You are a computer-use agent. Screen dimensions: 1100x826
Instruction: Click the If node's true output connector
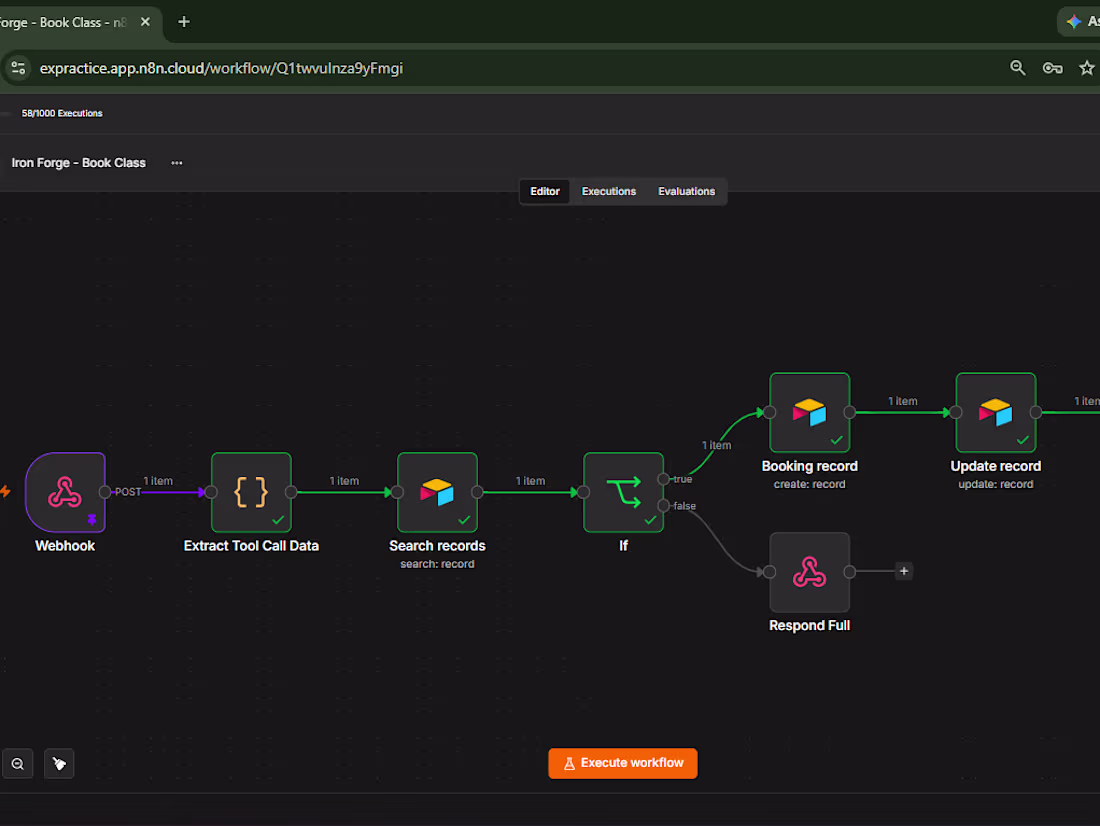tap(663, 479)
